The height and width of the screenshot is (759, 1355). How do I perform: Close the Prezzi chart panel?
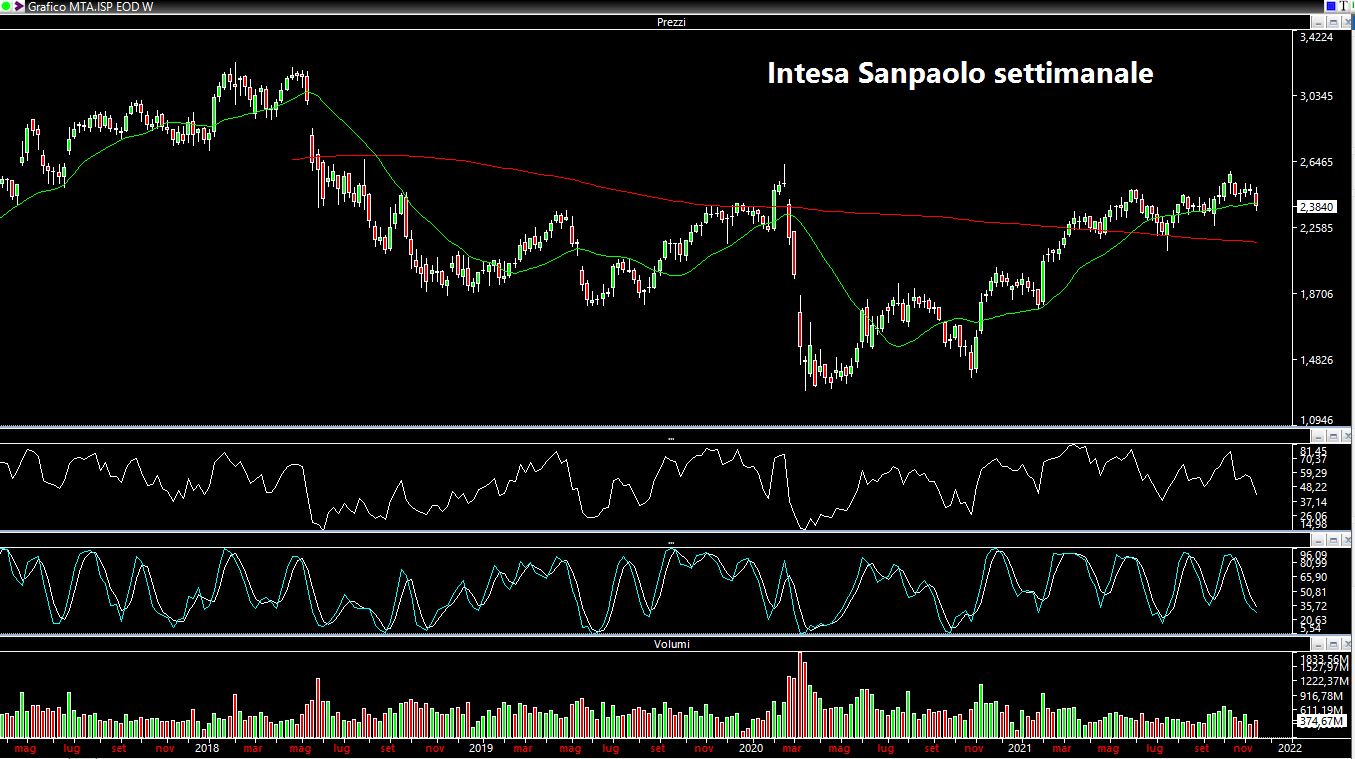pos(1345,22)
